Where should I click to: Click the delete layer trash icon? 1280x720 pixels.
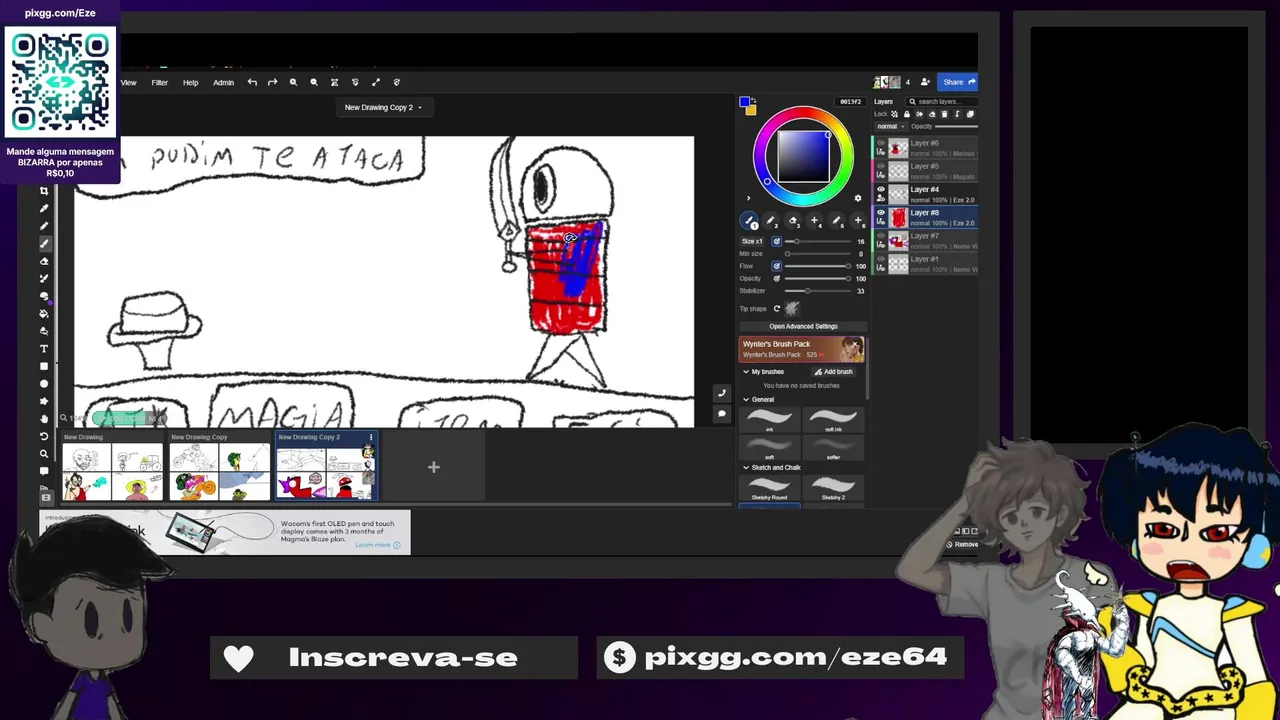coord(945,114)
